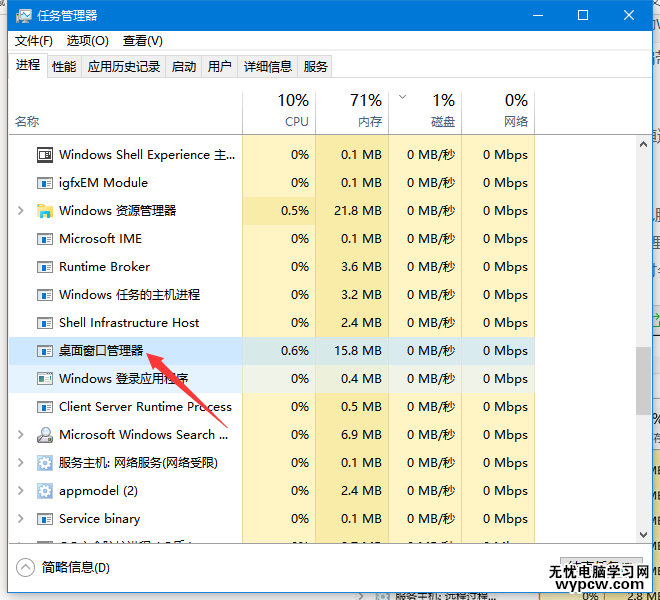
Task: Click the process list scrollbar thumb
Action: tap(643, 381)
